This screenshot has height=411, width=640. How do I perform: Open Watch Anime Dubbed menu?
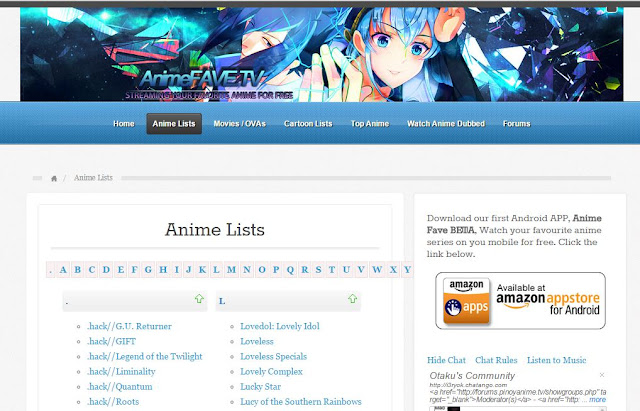click(446, 124)
